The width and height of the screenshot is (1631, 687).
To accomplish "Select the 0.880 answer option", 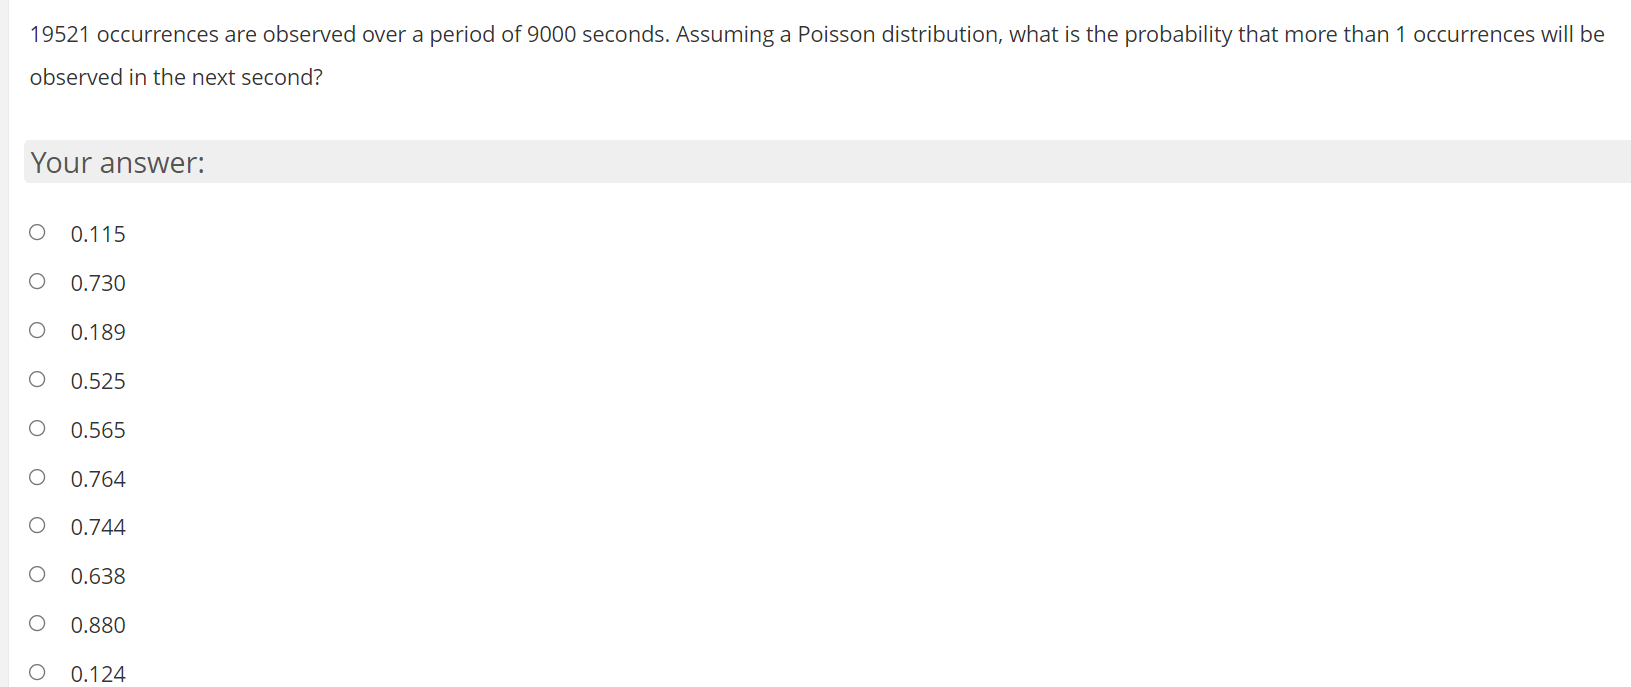I will pyautogui.click(x=37, y=622).
